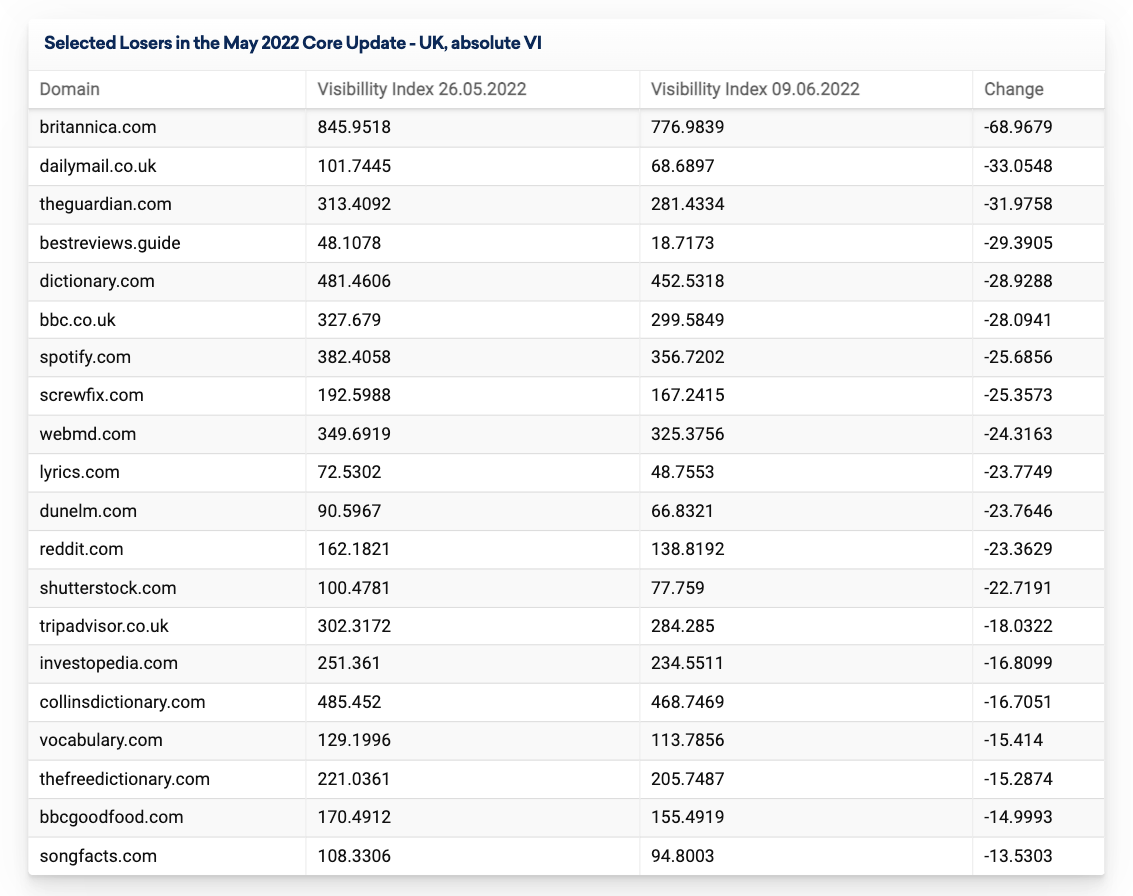The width and height of the screenshot is (1133, 896).
Task: Click the Visibility Index 09.06.2022 header
Action: [x=755, y=89]
